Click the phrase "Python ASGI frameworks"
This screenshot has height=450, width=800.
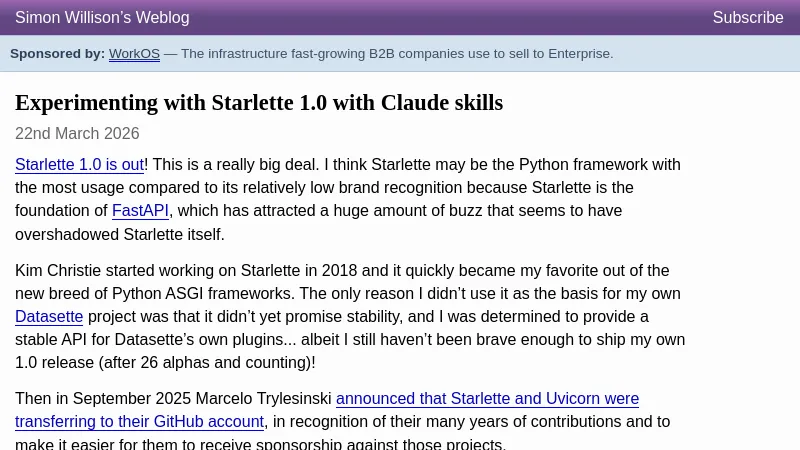point(202,294)
